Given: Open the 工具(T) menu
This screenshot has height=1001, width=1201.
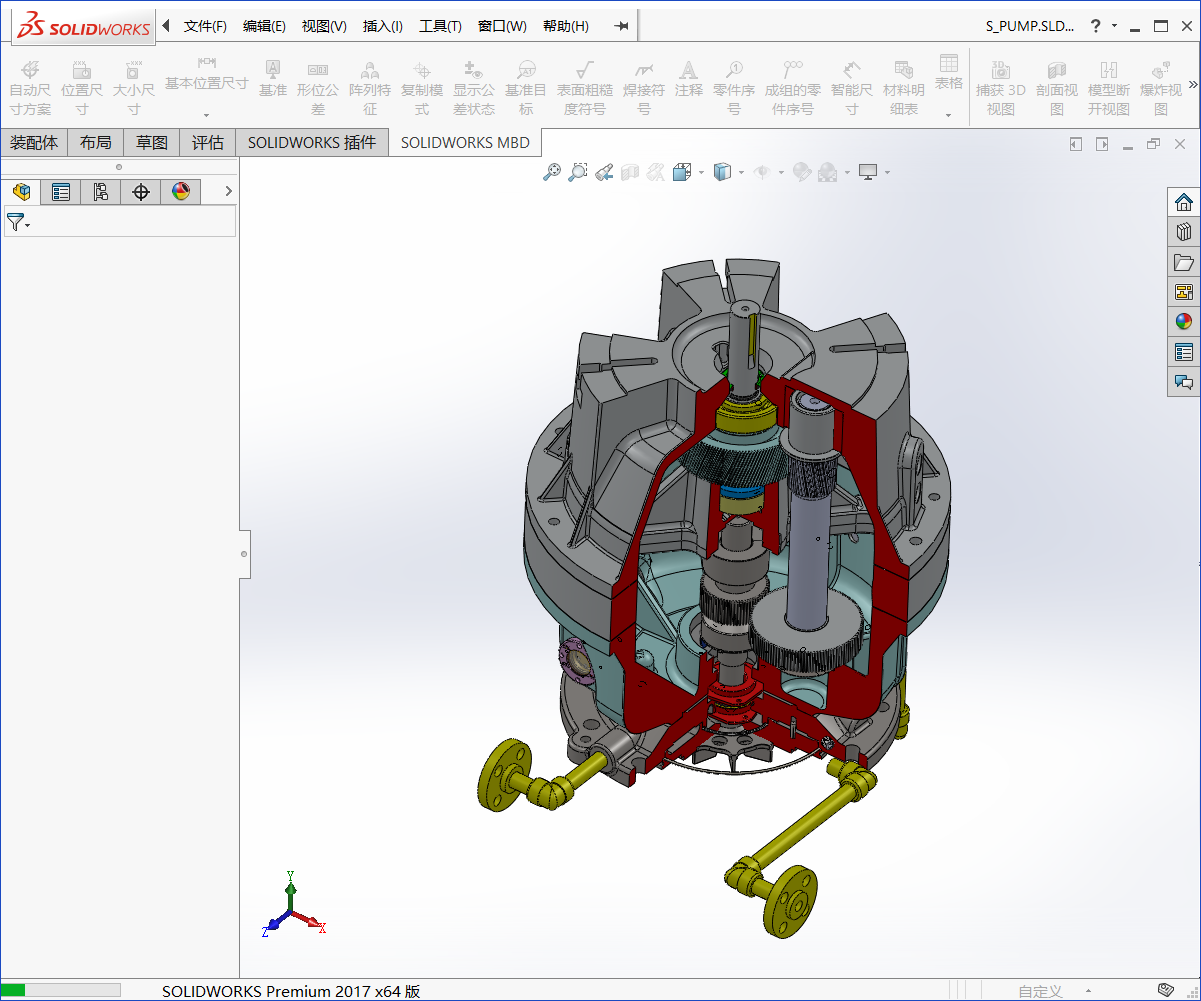Looking at the screenshot, I should point(440,26).
